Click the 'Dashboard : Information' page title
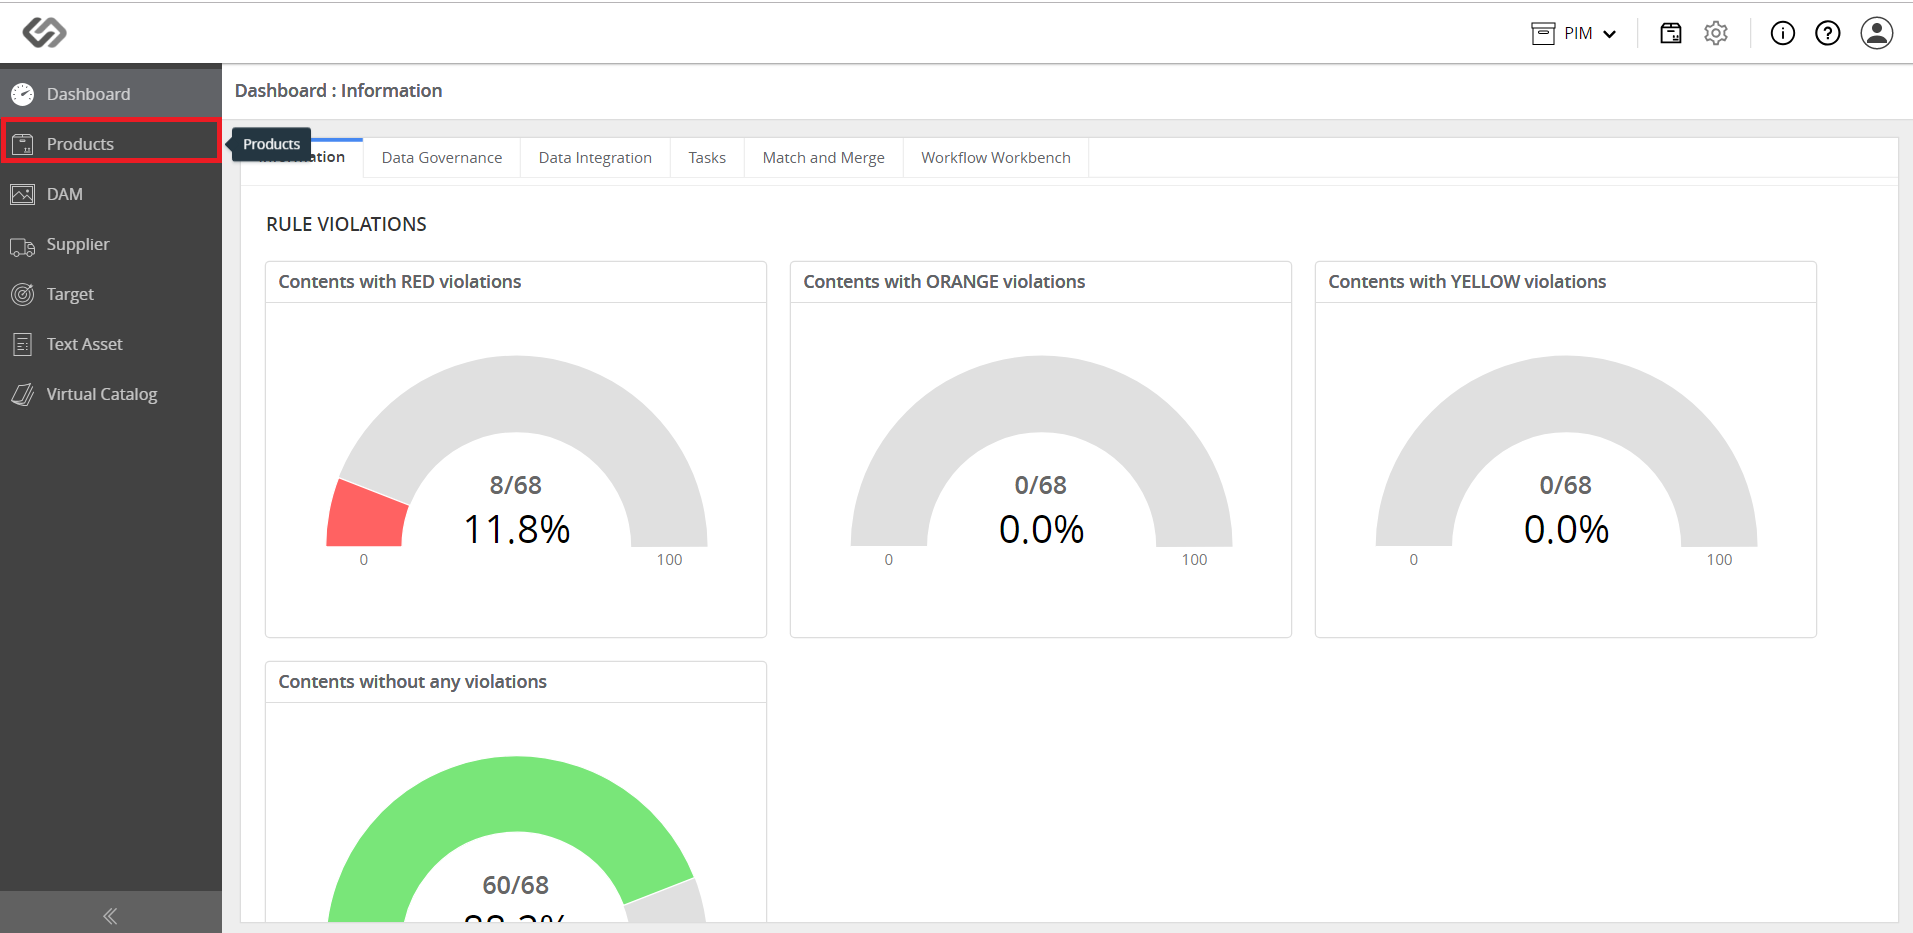Image resolution: width=1913 pixels, height=933 pixels. [x=338, y=91]
